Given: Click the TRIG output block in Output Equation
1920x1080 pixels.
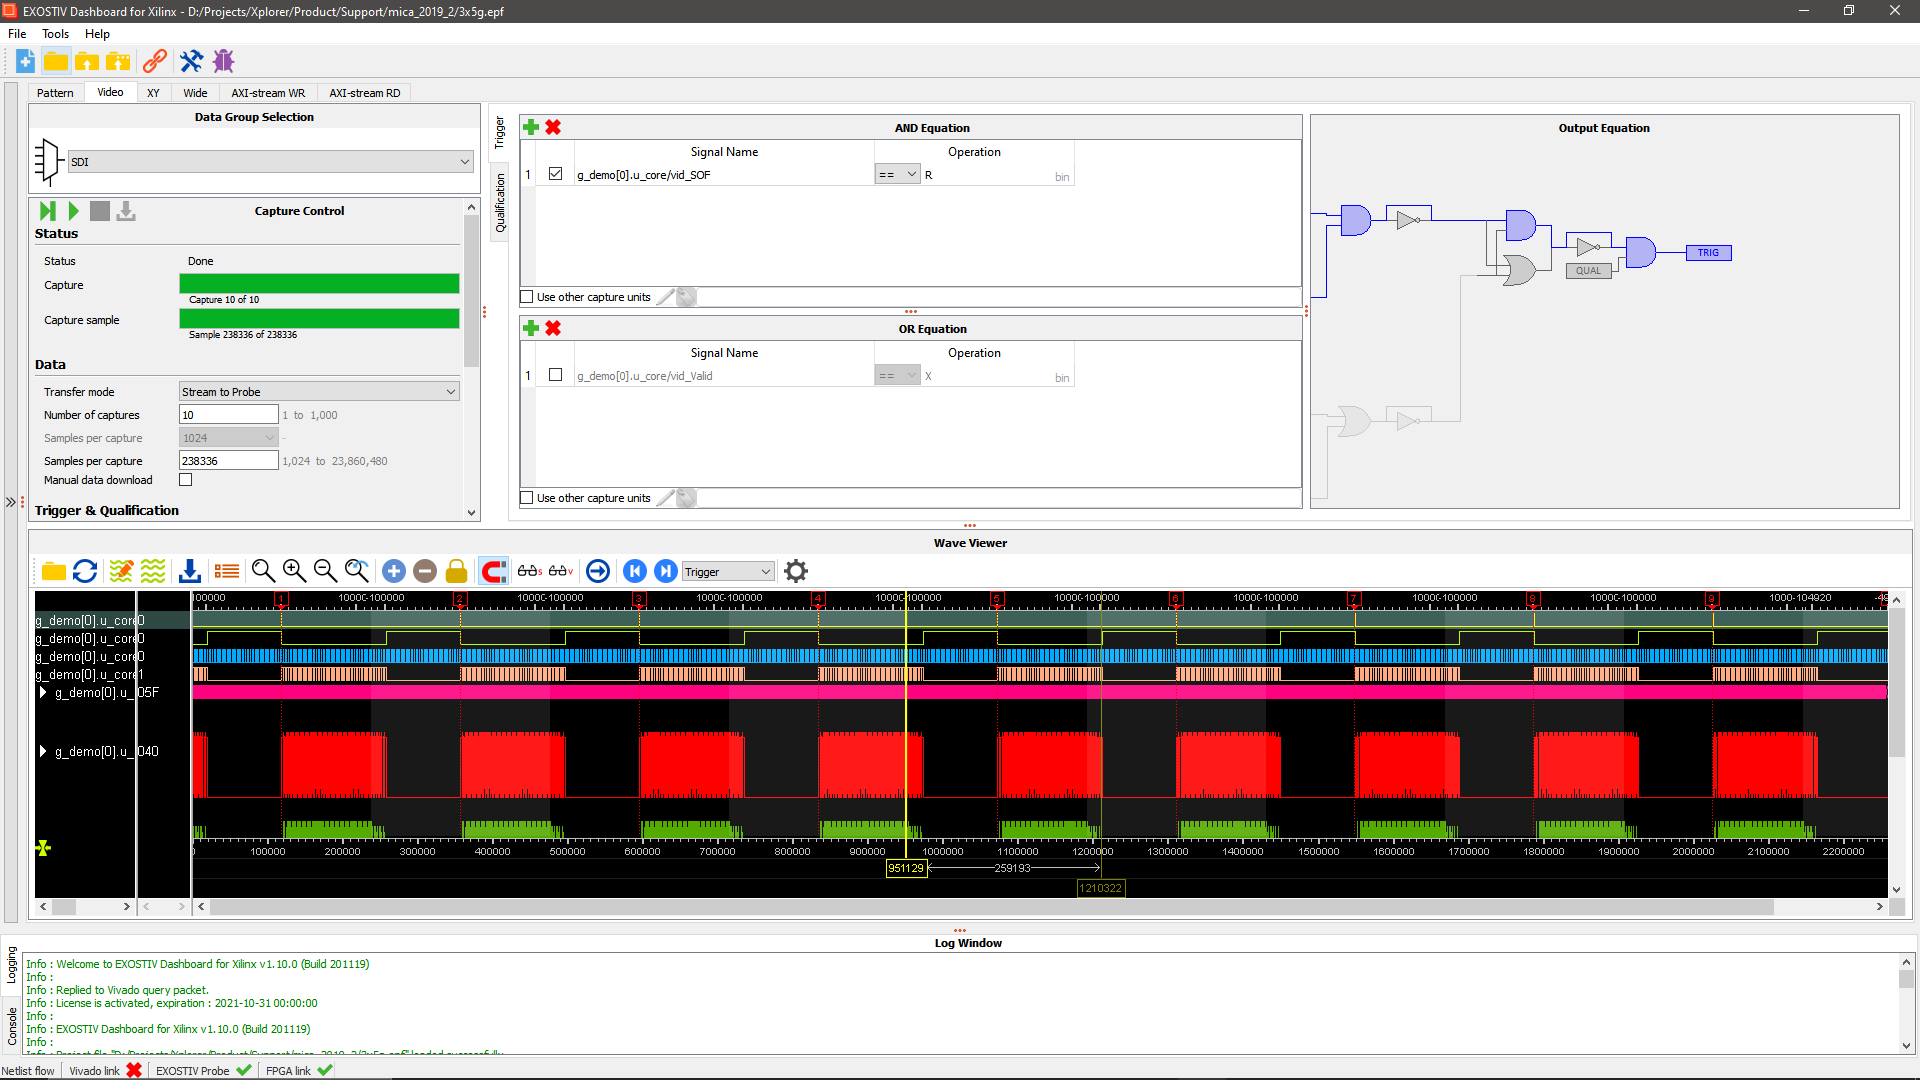Looking at the screenshot, I should click(1708, 253).
